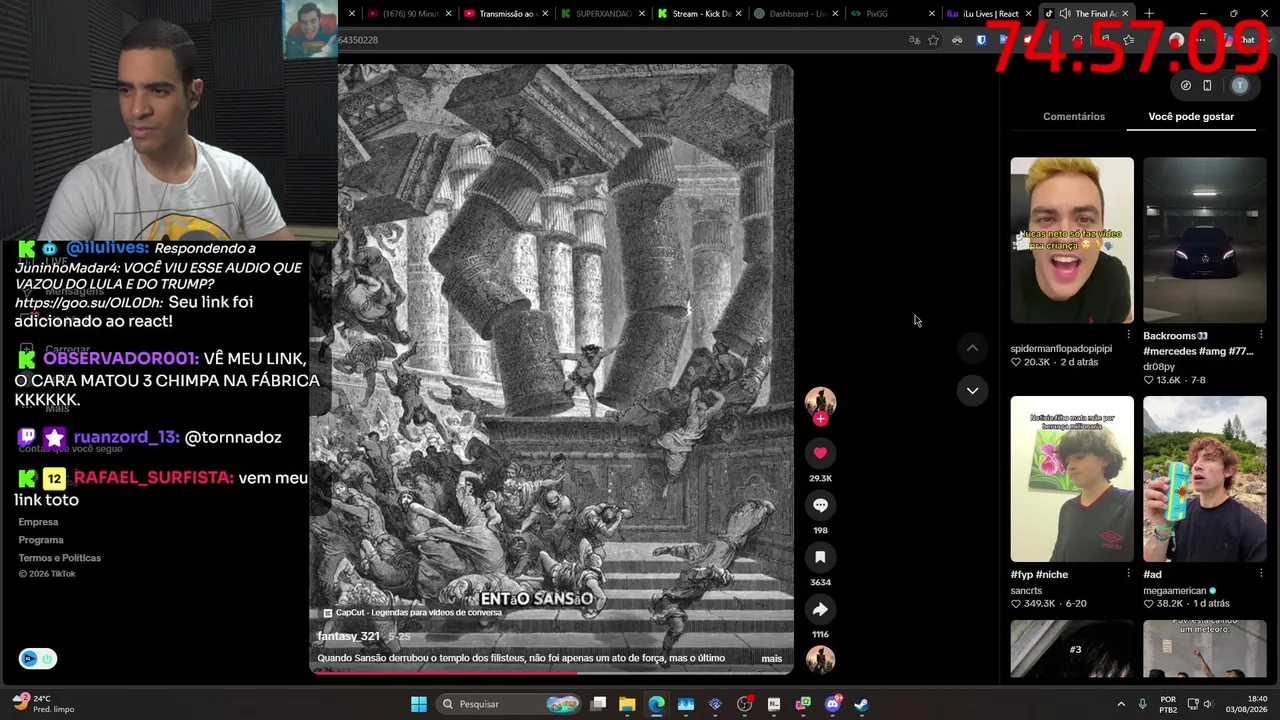Select the Você pode gostar tab
This screenshot has height=720, width=1280.
click(1191, 117)
